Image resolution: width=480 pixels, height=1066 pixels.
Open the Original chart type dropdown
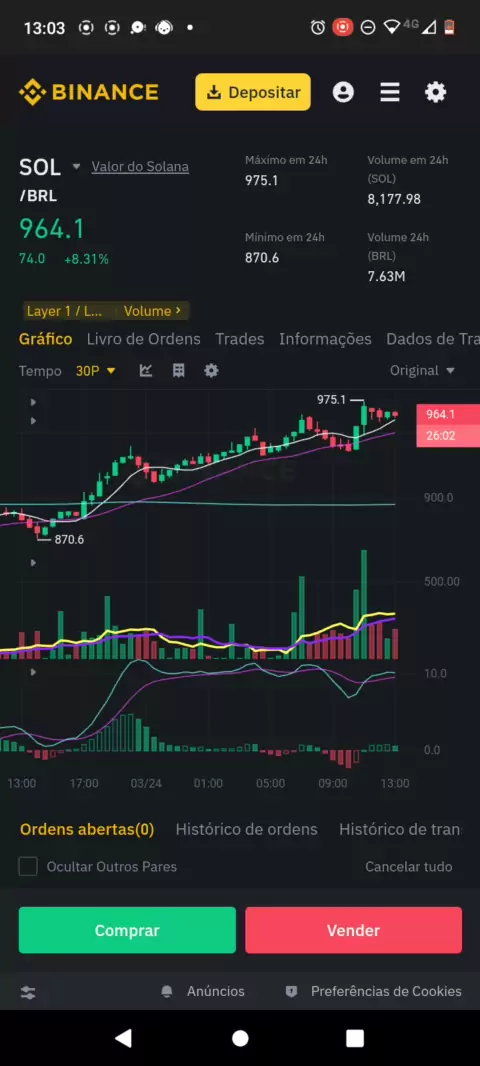pos(422,371)
